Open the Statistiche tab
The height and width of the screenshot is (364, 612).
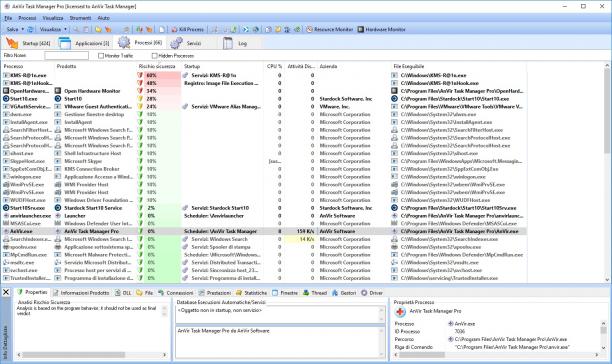tap(252, 293)
